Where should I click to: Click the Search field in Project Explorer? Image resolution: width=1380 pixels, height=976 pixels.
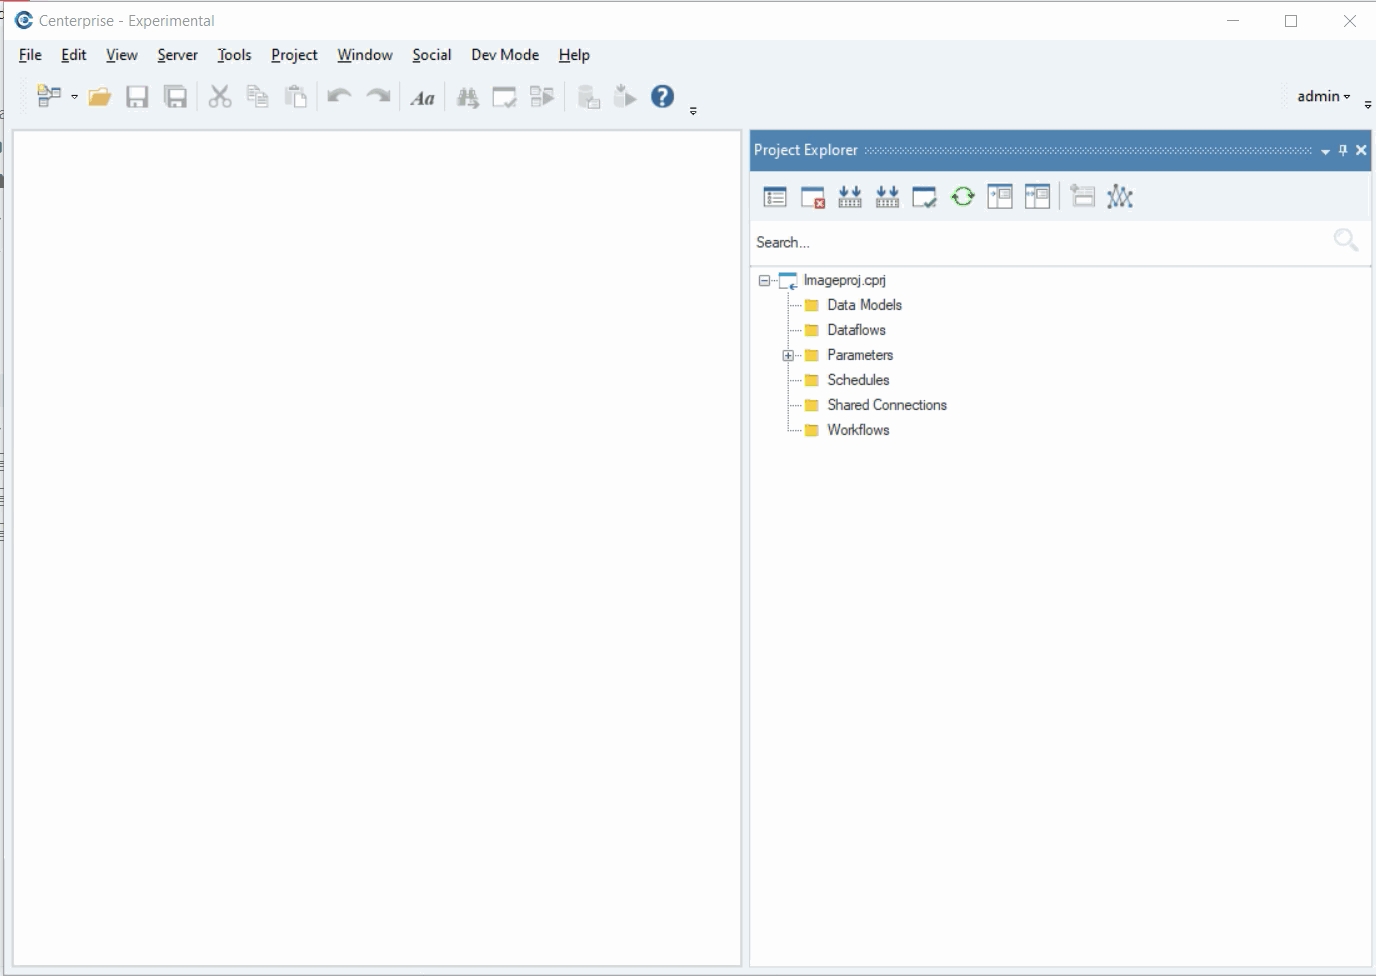click(x=1040, y=242)
